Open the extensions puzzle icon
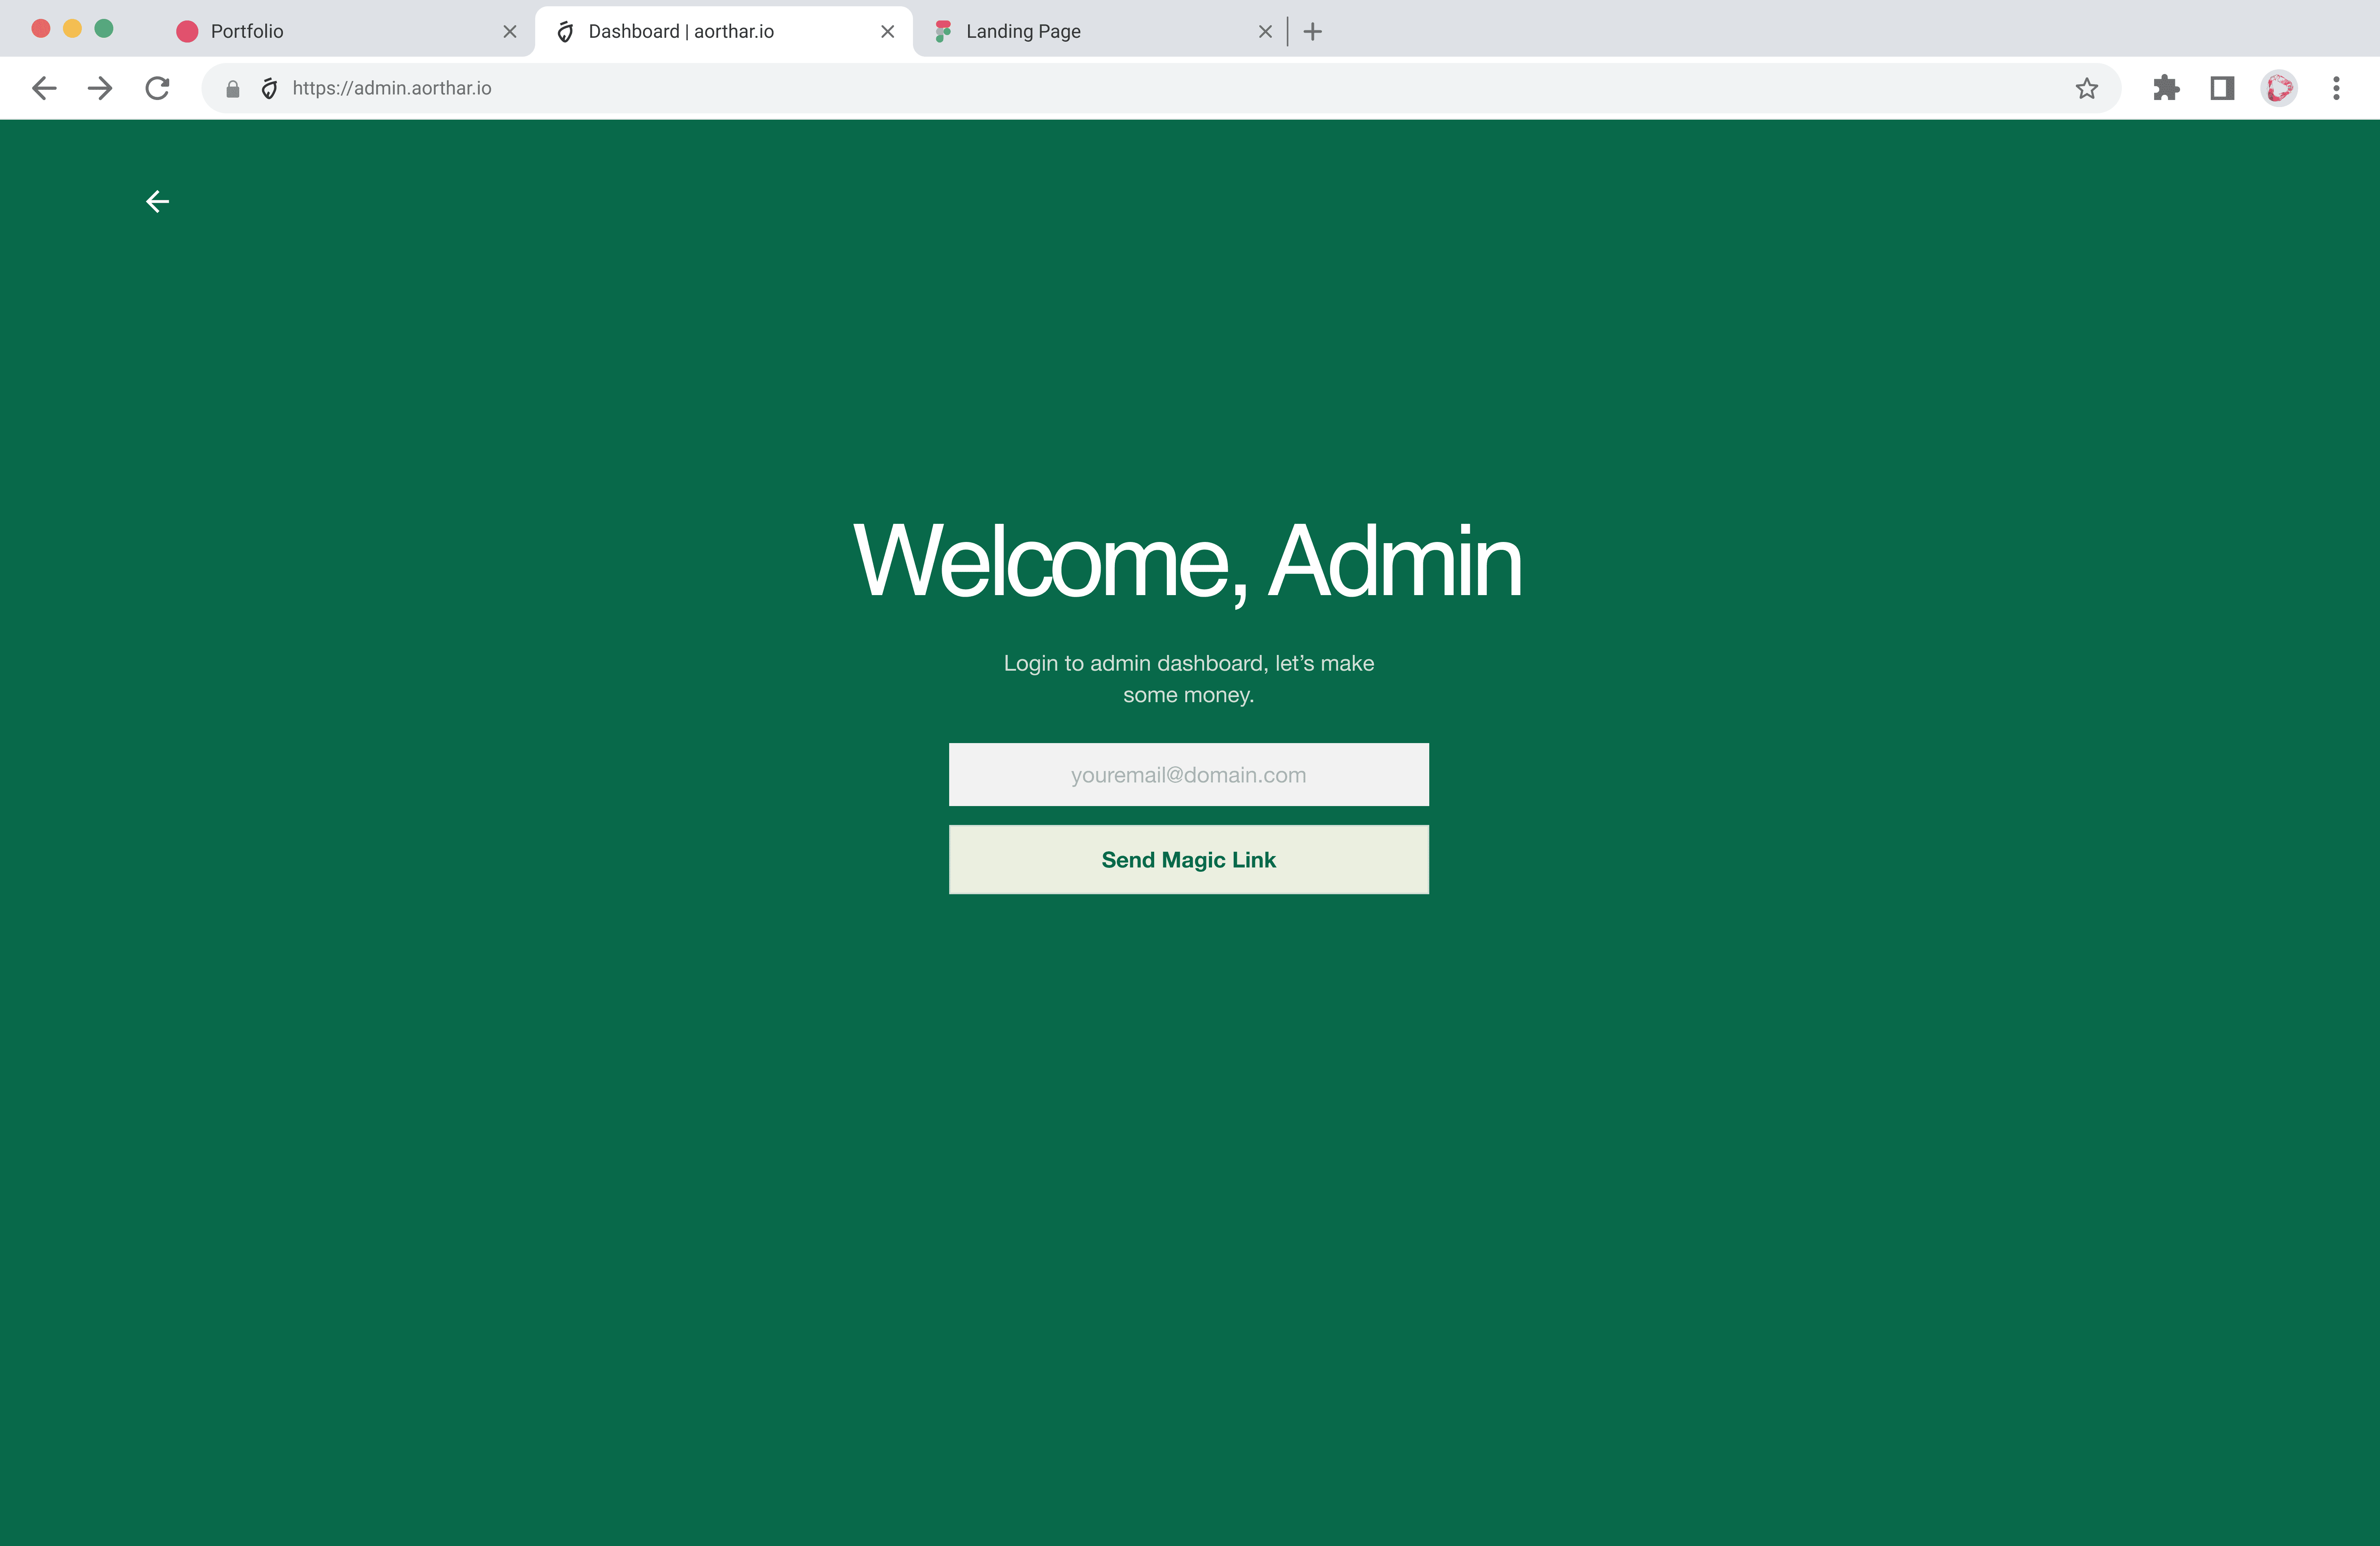Screen dimensions: 2380x1546 click(2166, 88)
